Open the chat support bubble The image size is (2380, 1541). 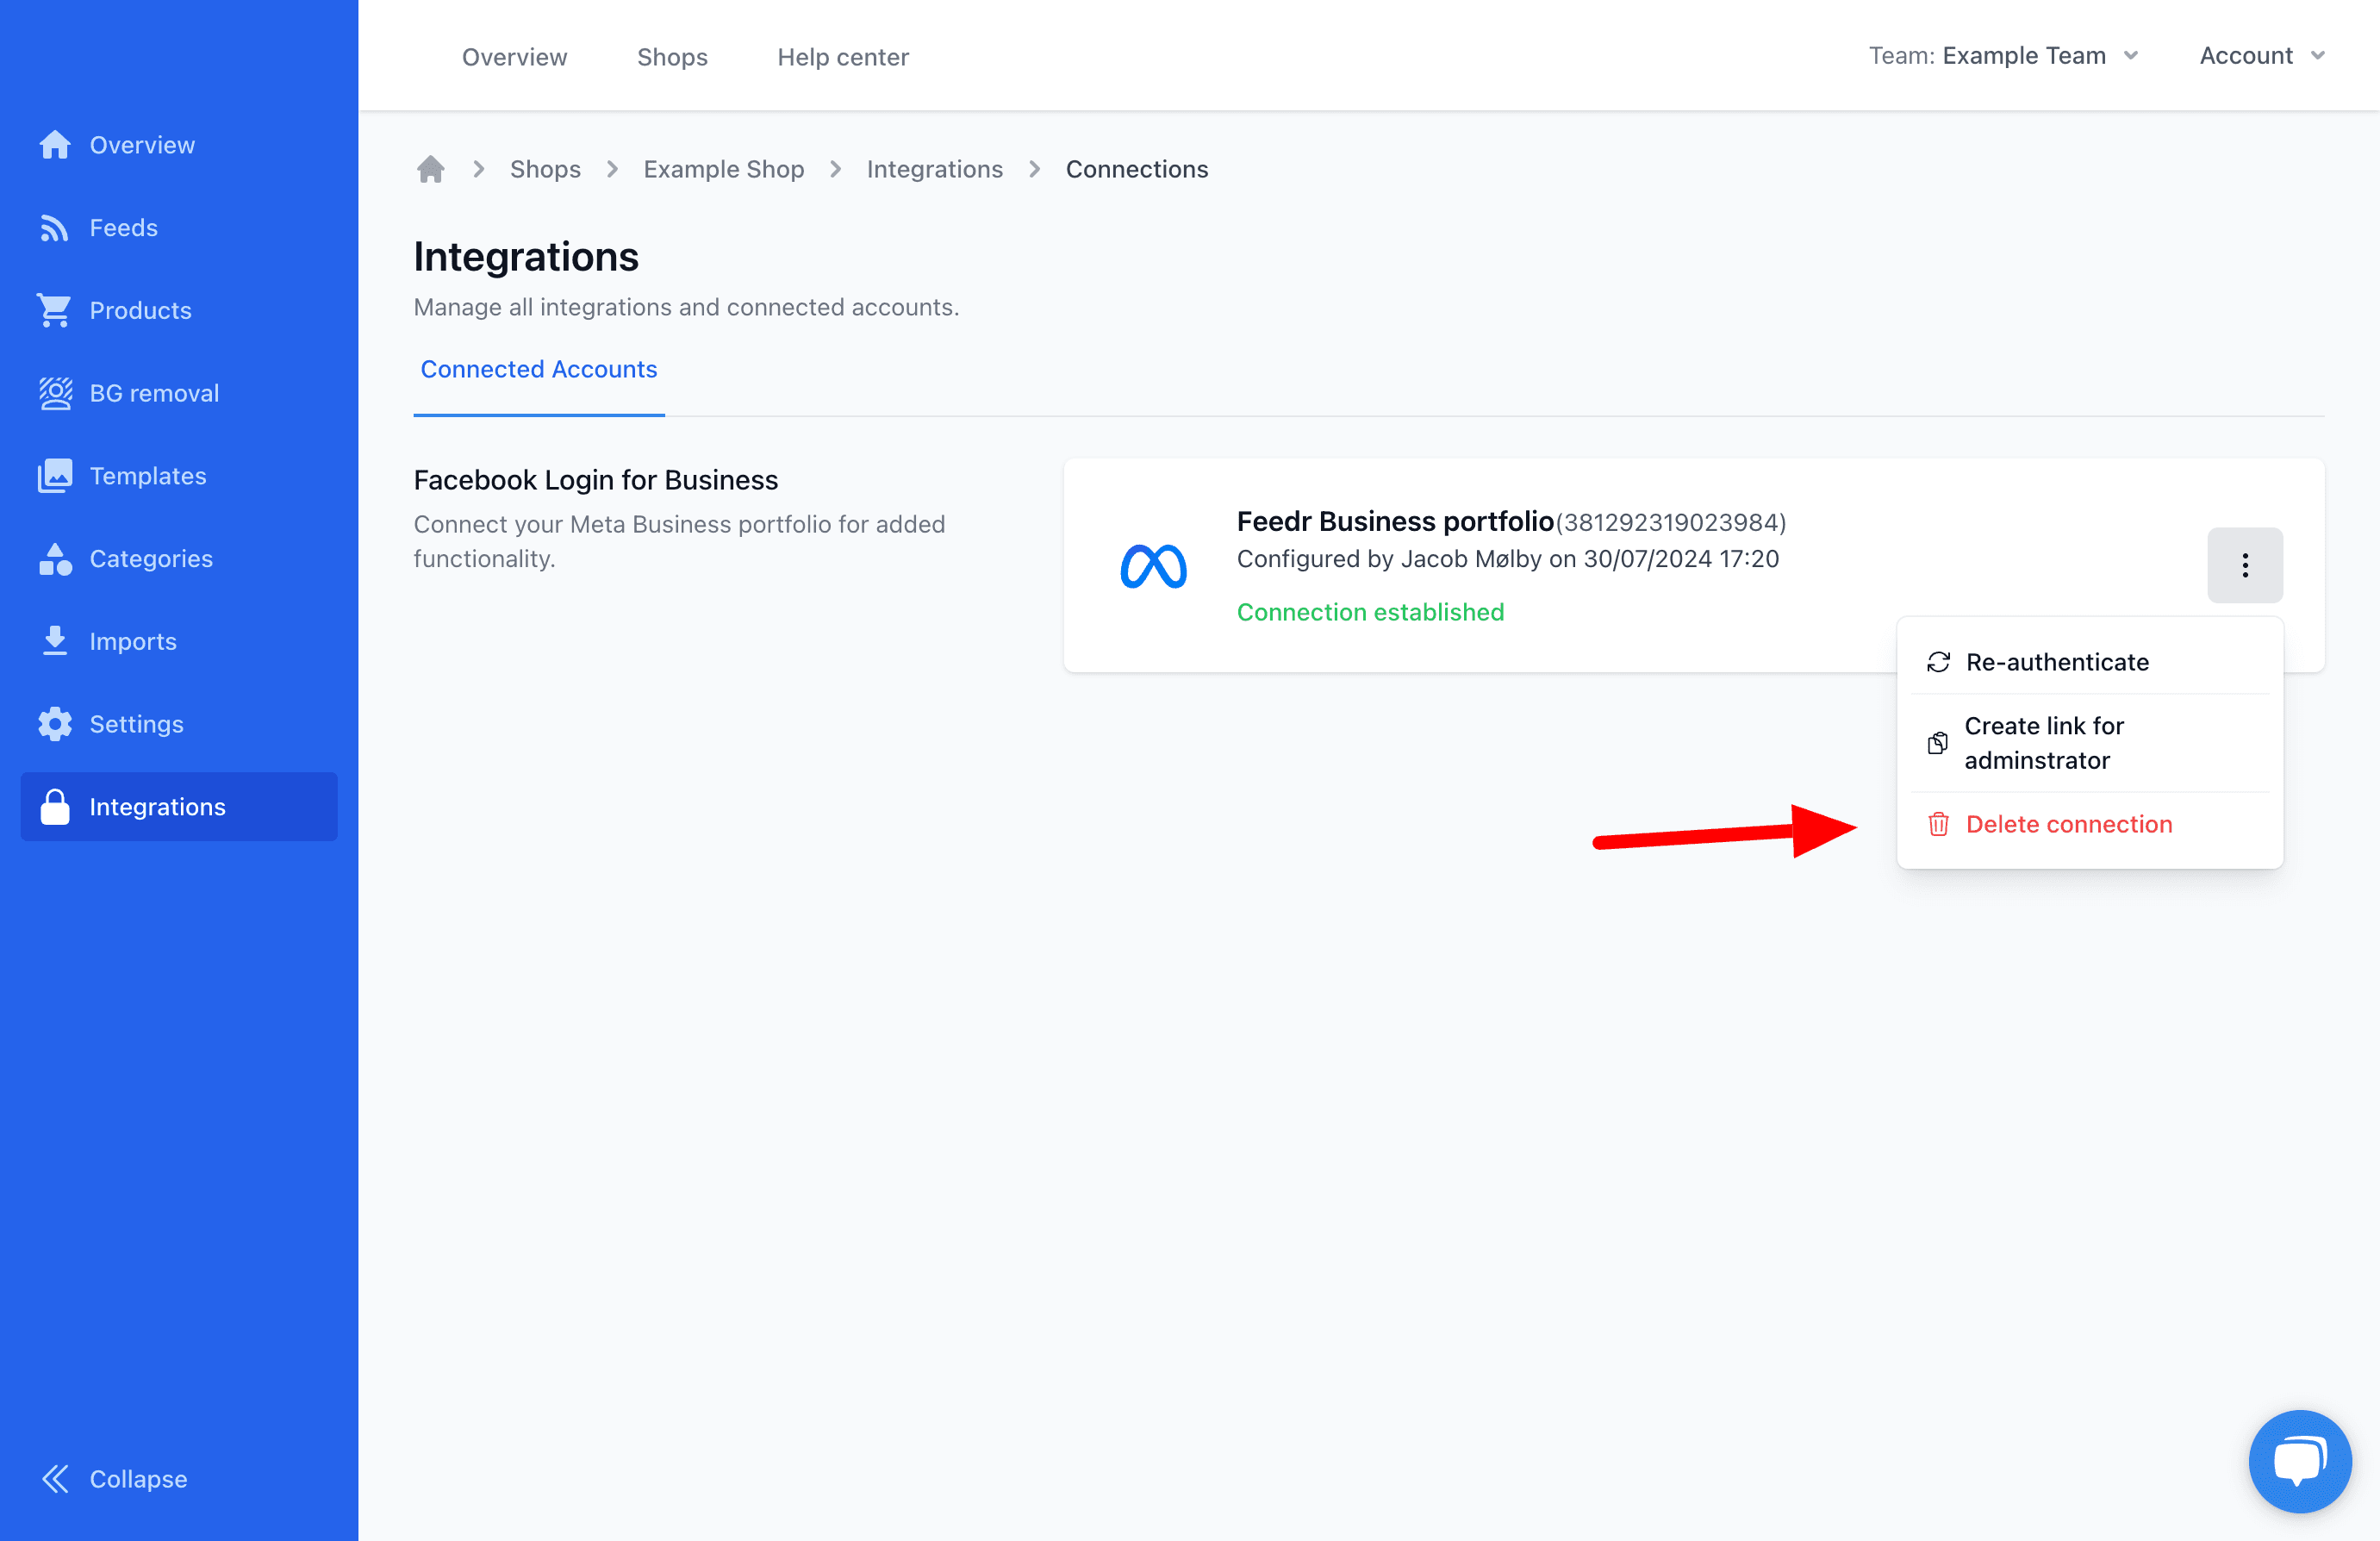(2298, 1461)
